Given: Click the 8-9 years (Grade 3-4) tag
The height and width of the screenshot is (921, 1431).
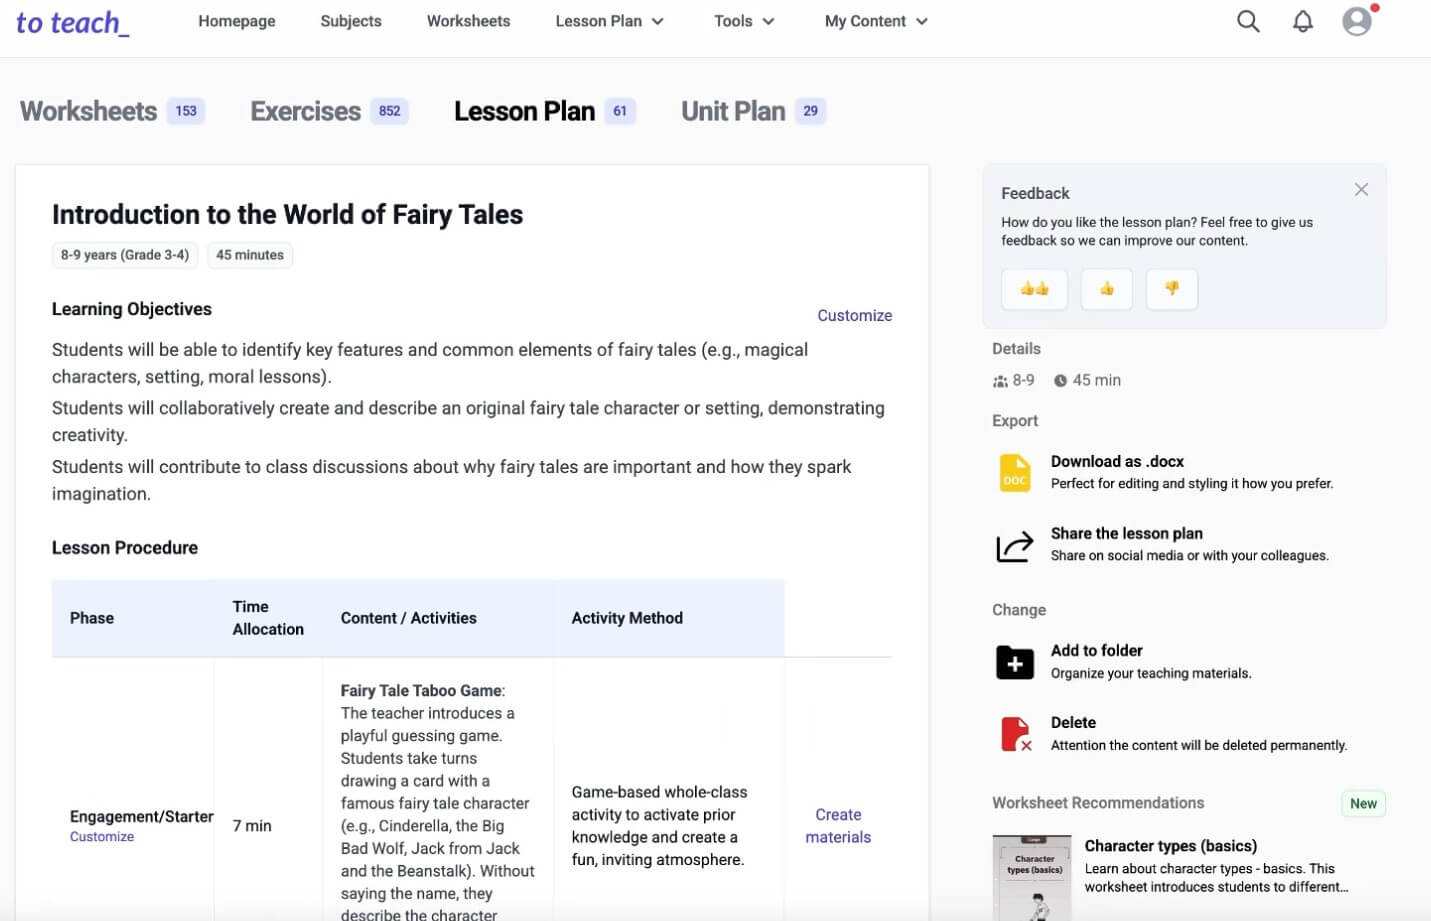Looking at the screenshot, I should click(125, 255).
